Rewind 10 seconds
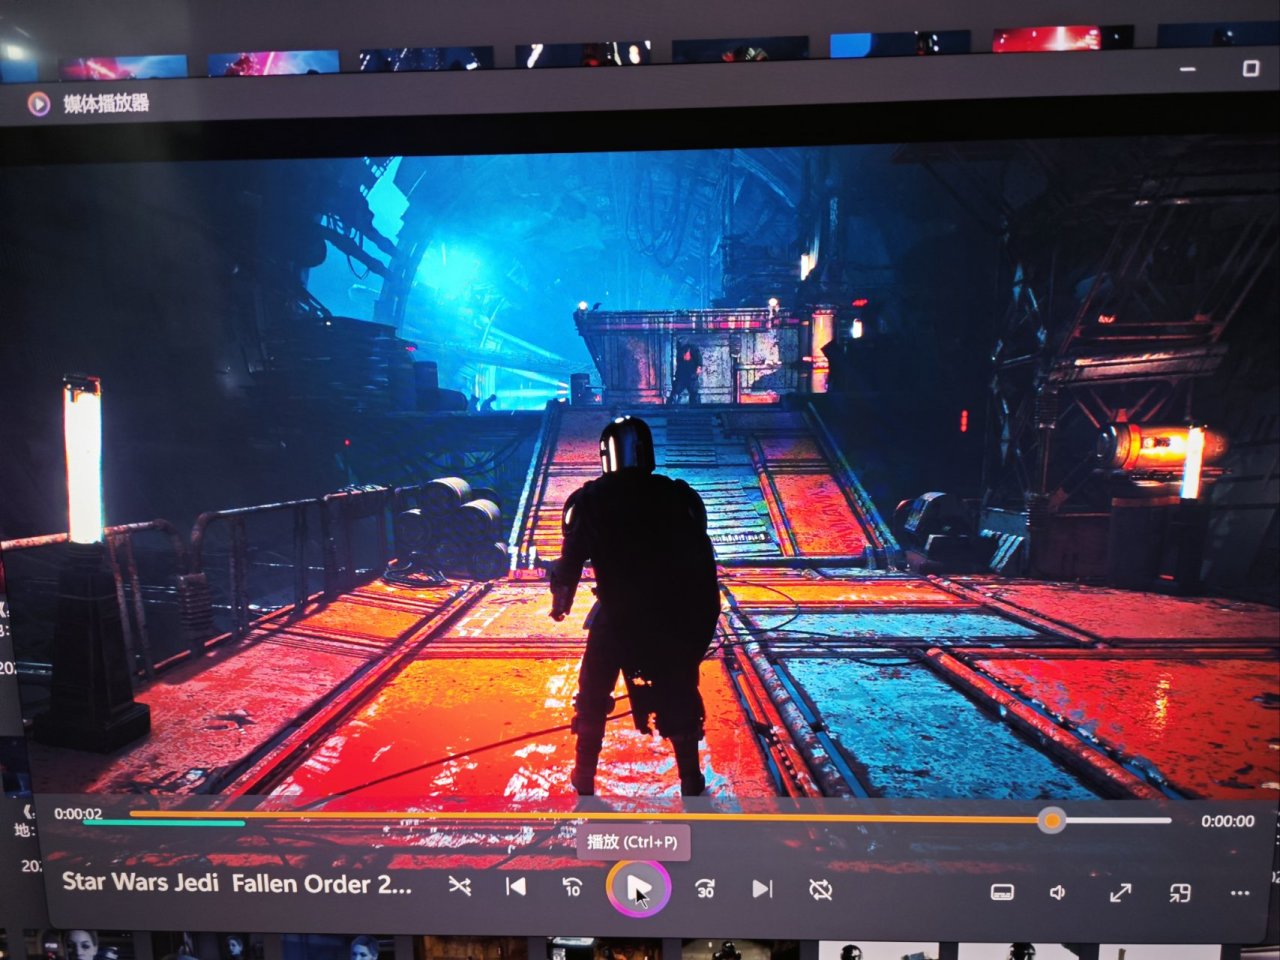Image resolution: width=1280 pixels, height=960 pixels. [x=572, y=887]
